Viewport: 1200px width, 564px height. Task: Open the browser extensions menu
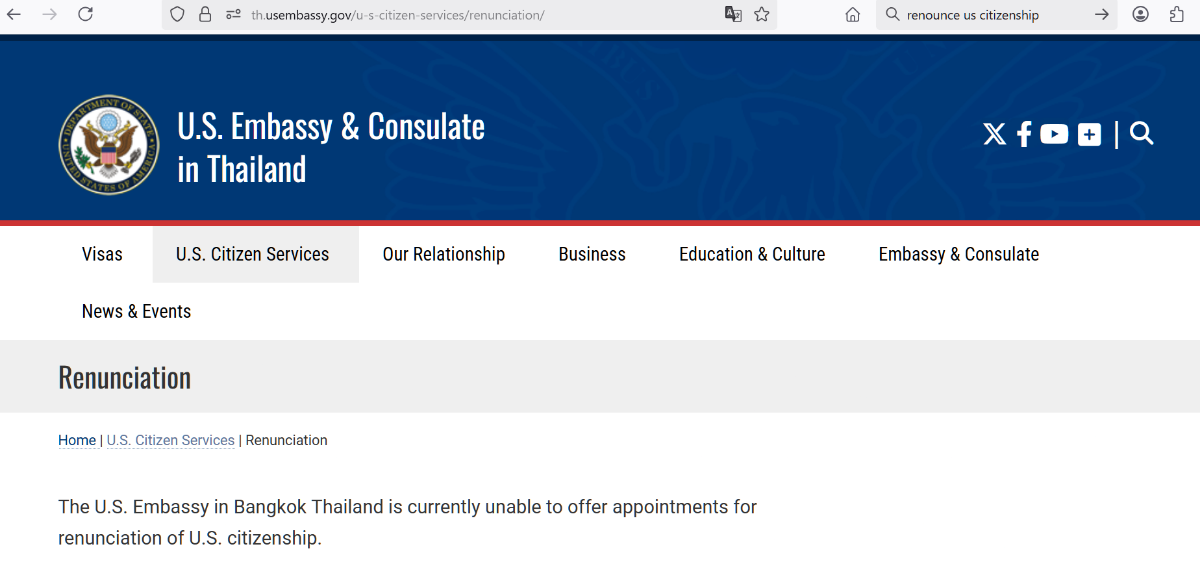1177,14
